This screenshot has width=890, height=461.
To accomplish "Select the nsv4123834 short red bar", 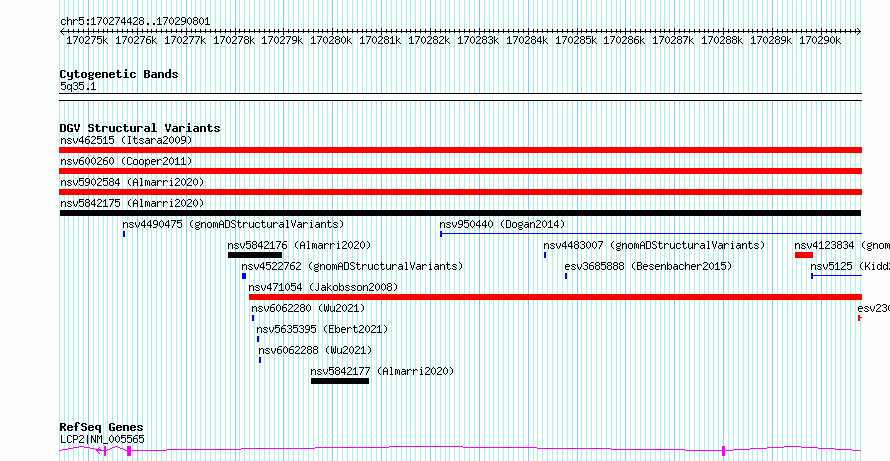I will coord(804,255).
